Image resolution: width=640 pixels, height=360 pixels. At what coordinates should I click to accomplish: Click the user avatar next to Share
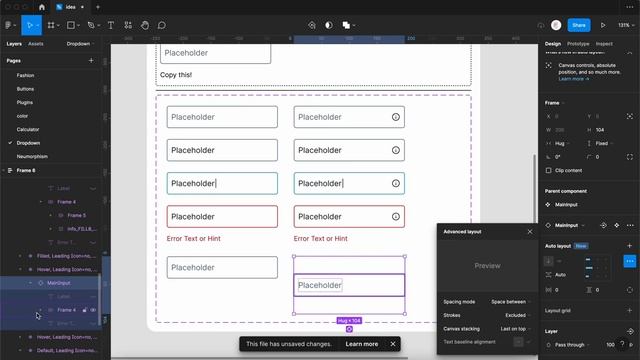556,25
